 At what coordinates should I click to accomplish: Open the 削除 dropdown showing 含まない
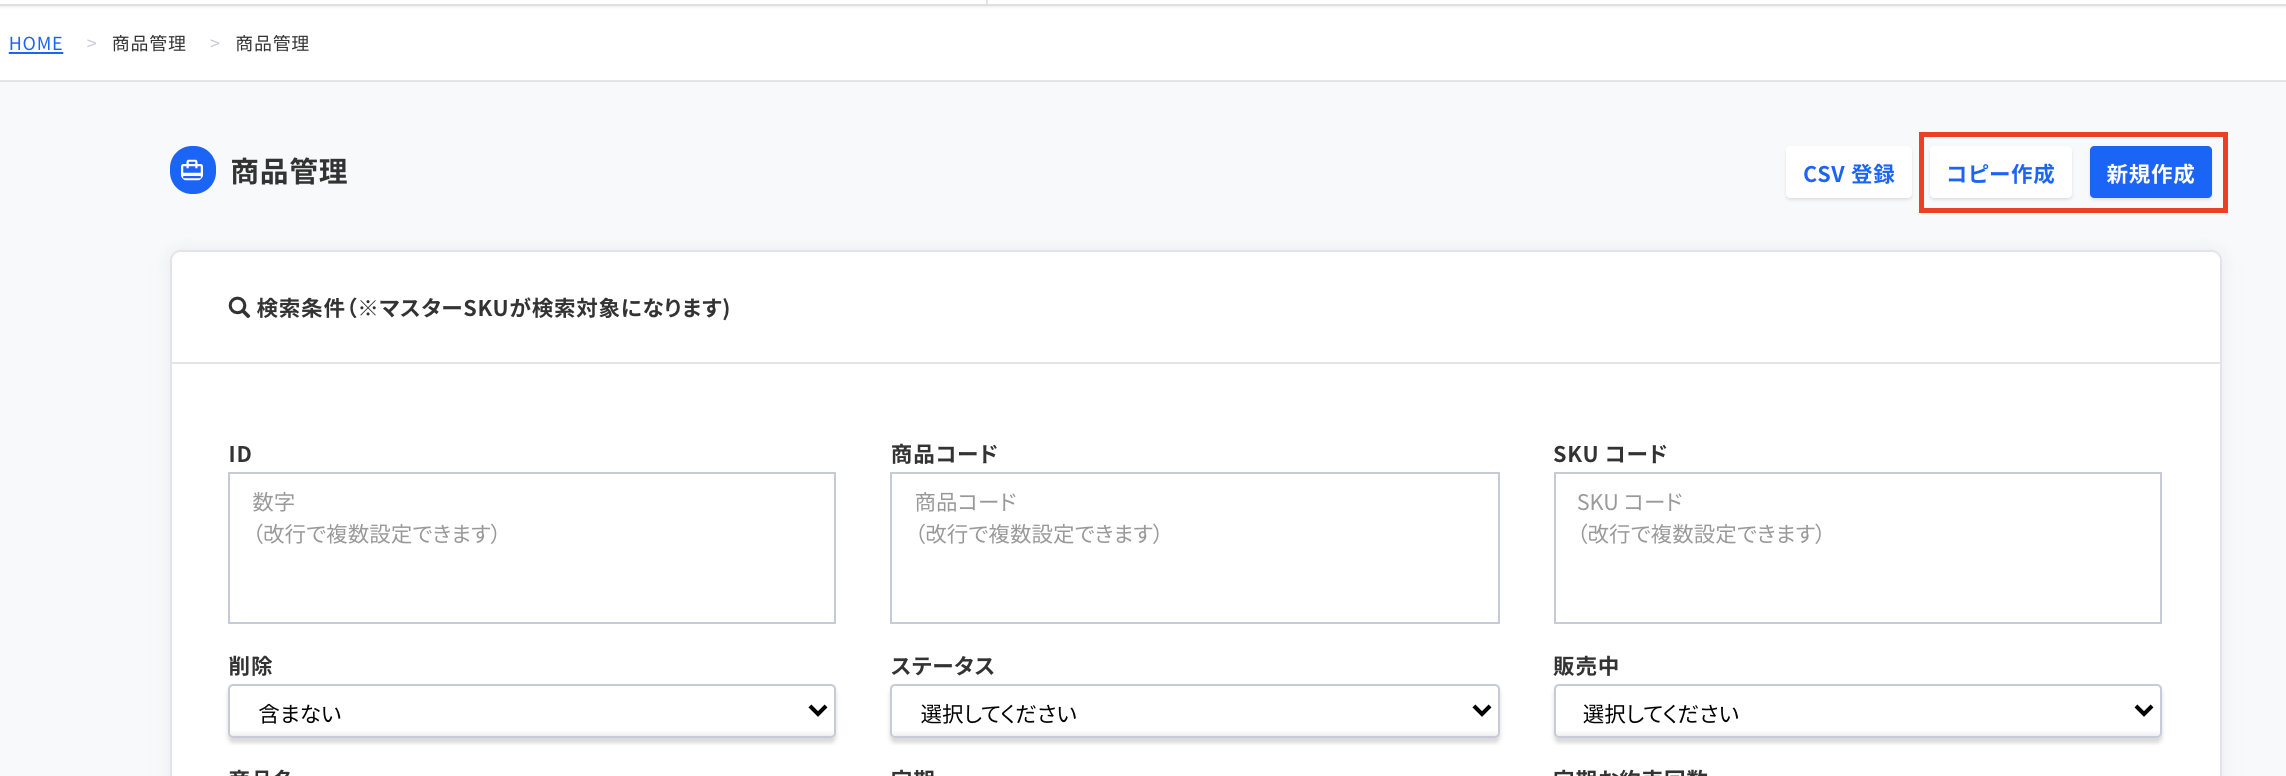tap(531, 712)
